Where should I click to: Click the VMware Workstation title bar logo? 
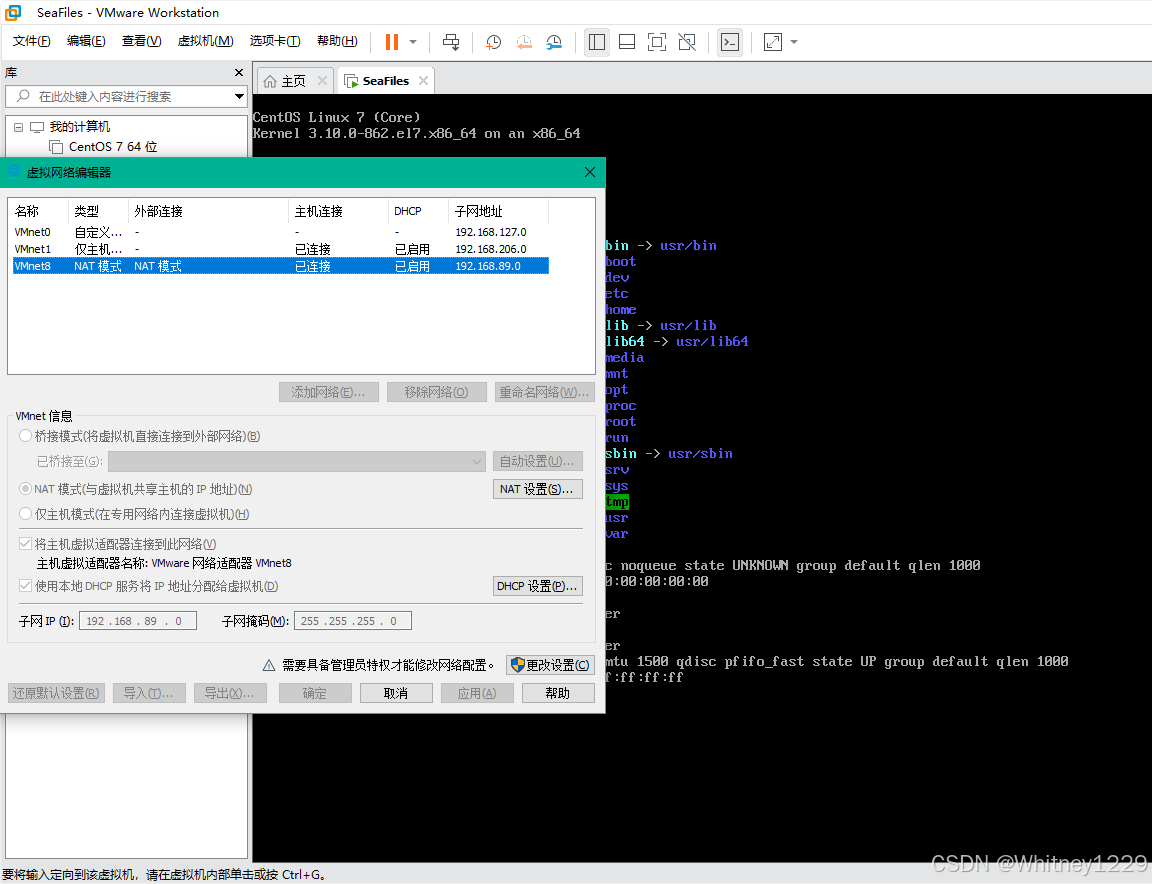[13, 12]
